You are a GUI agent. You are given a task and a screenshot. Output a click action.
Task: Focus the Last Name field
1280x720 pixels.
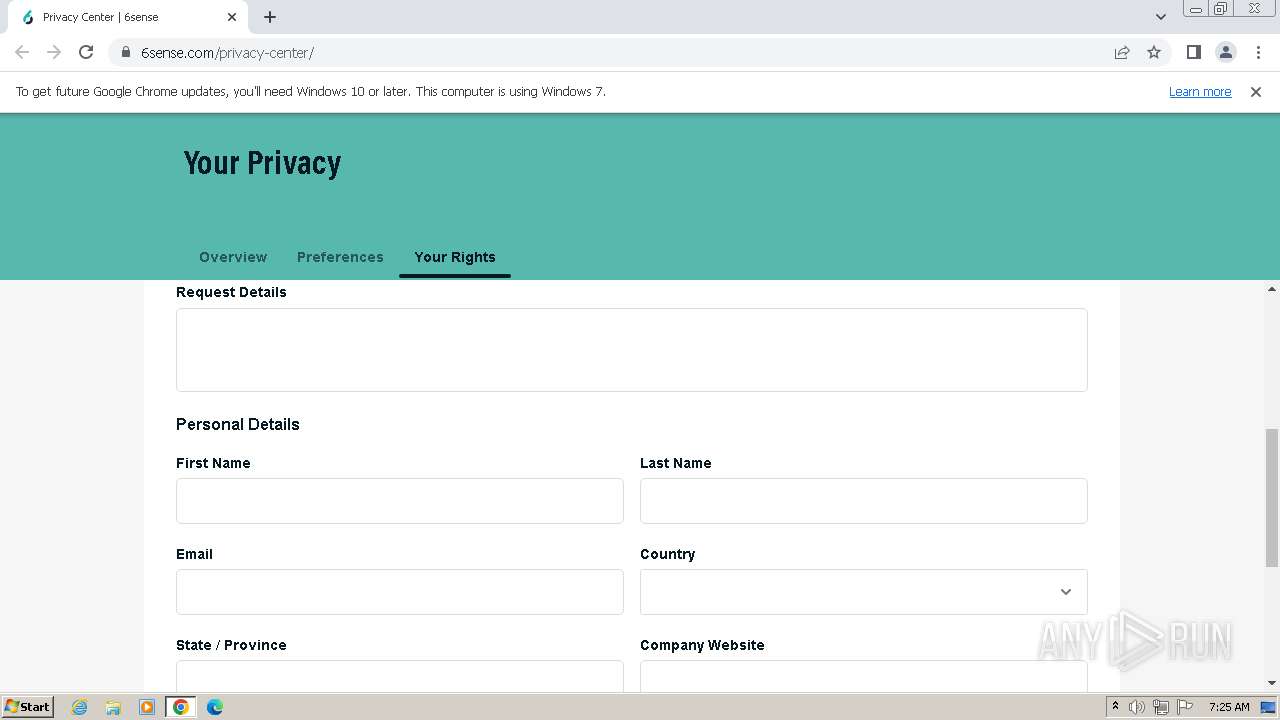(864, 501)
